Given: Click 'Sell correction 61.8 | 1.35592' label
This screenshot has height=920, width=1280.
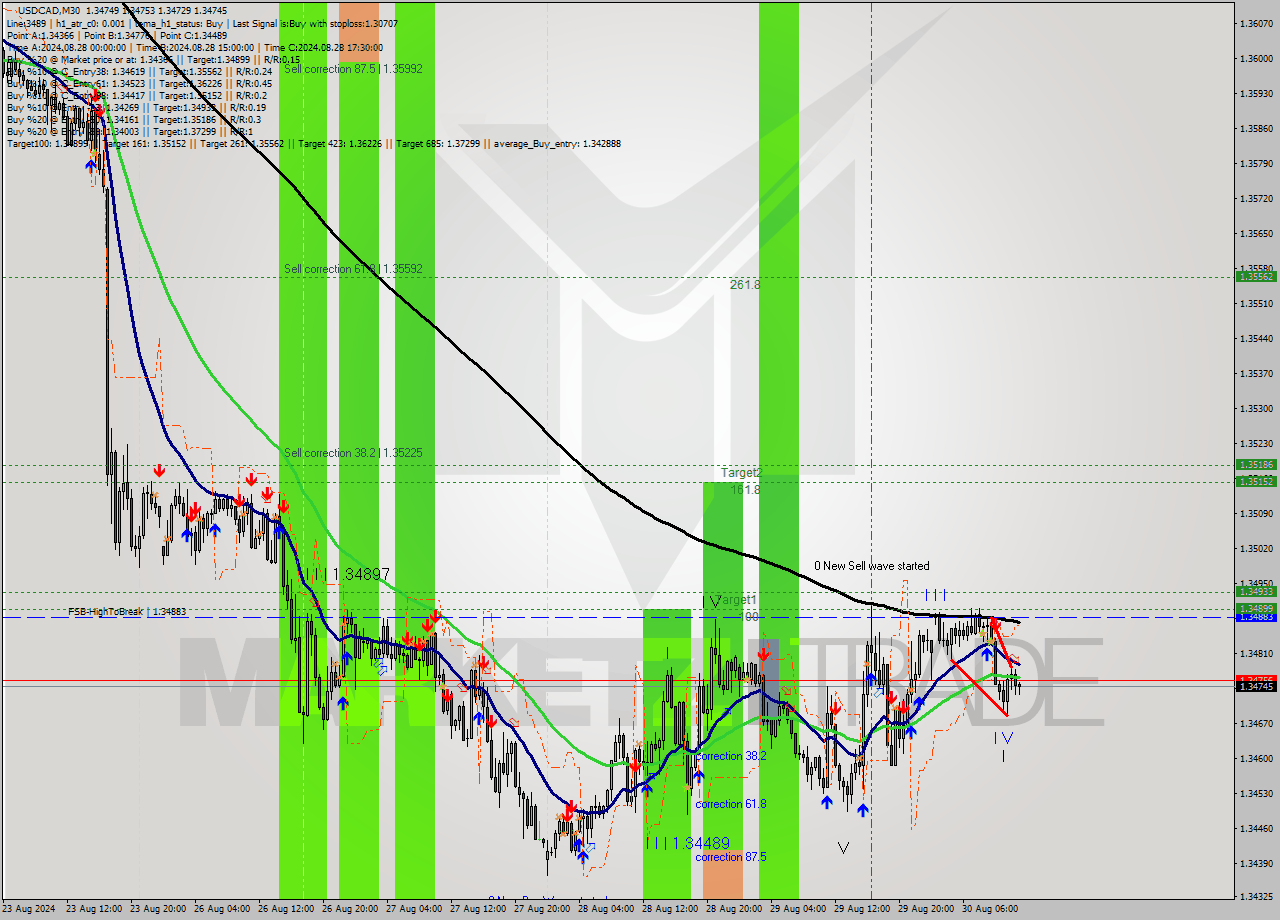Looking at the screenshot, I should pos(352,269).
